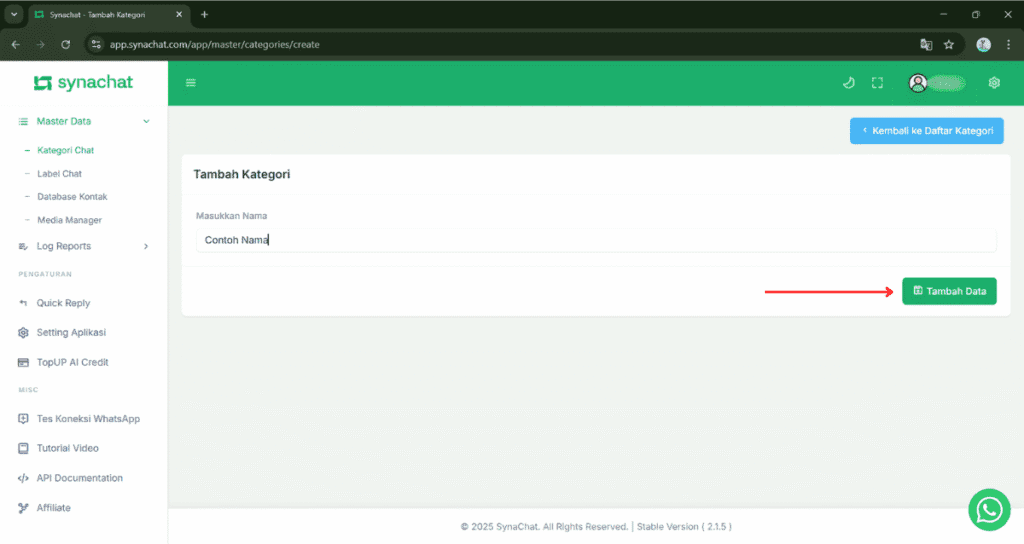Click the Quick Reply arrow icon

[x=24, y=303]
